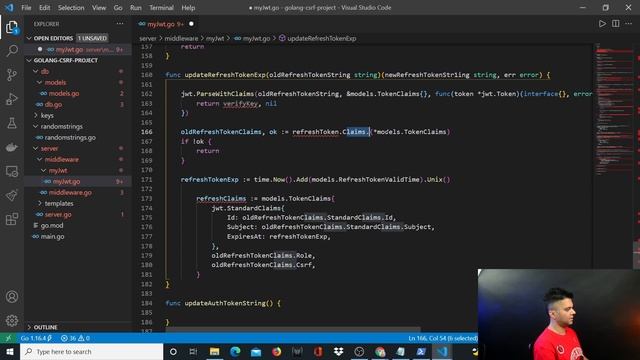Open the Remote Explorer view
This screenshot has height=360, width=640.
(12, 171)
